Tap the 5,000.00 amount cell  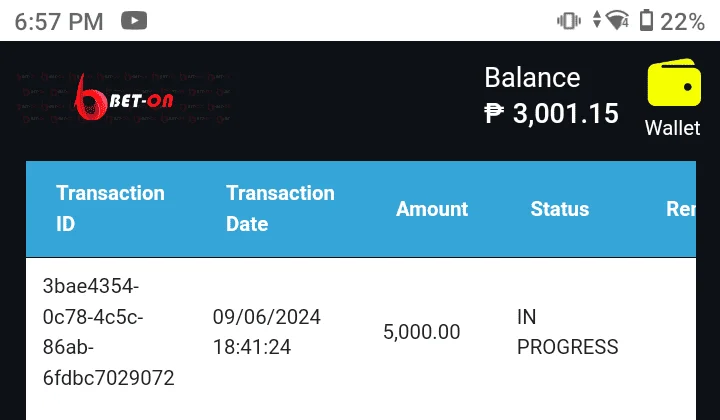click(x=422, y=332)
